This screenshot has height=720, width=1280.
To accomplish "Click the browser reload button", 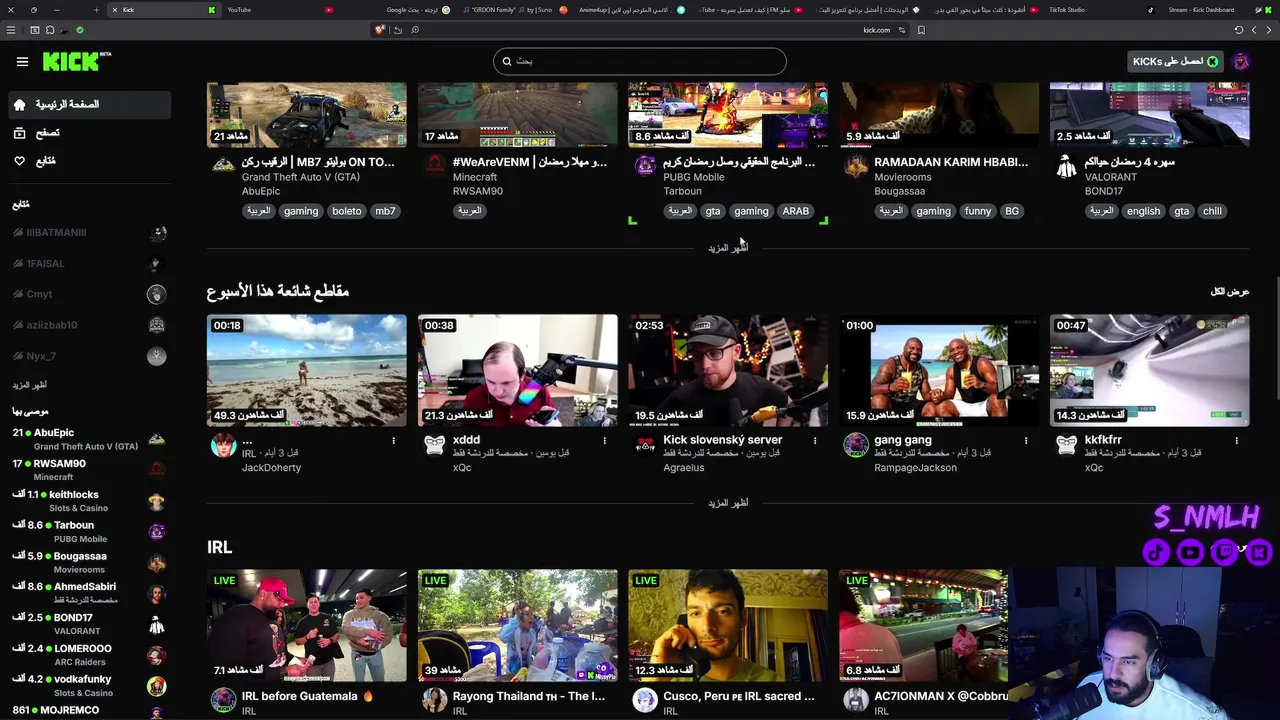I will 1239,30.
